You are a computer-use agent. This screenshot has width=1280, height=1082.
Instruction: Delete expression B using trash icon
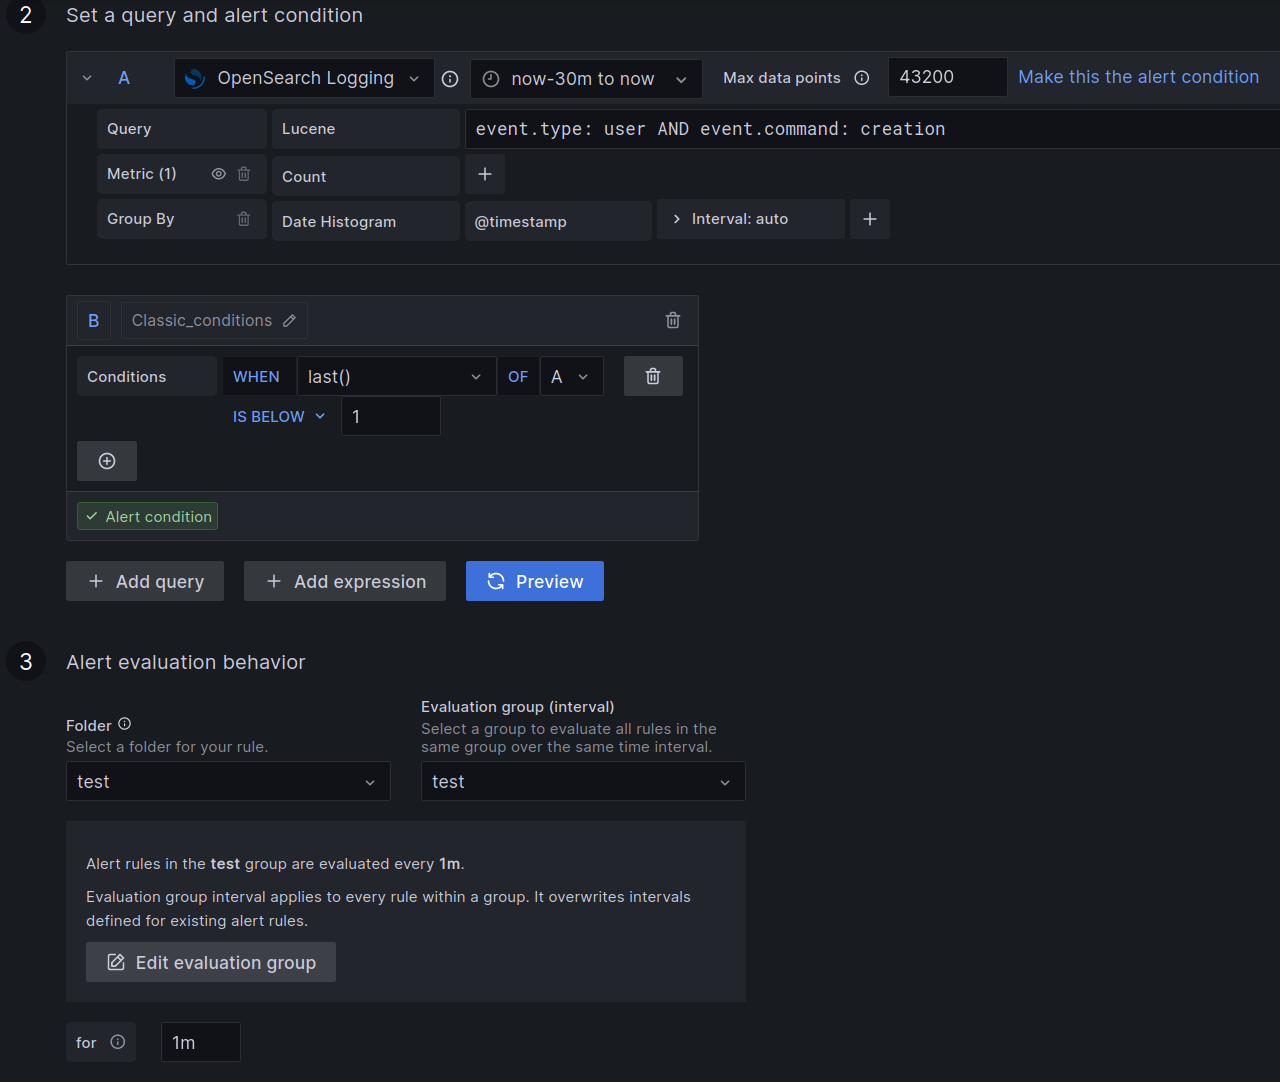pos(673,320)
